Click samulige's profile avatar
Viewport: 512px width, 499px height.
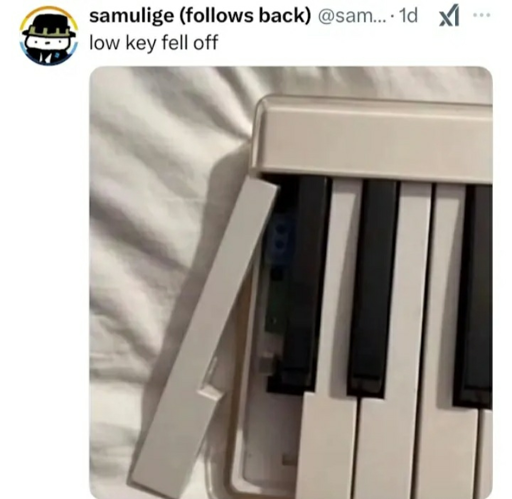[x=49, y=36]
